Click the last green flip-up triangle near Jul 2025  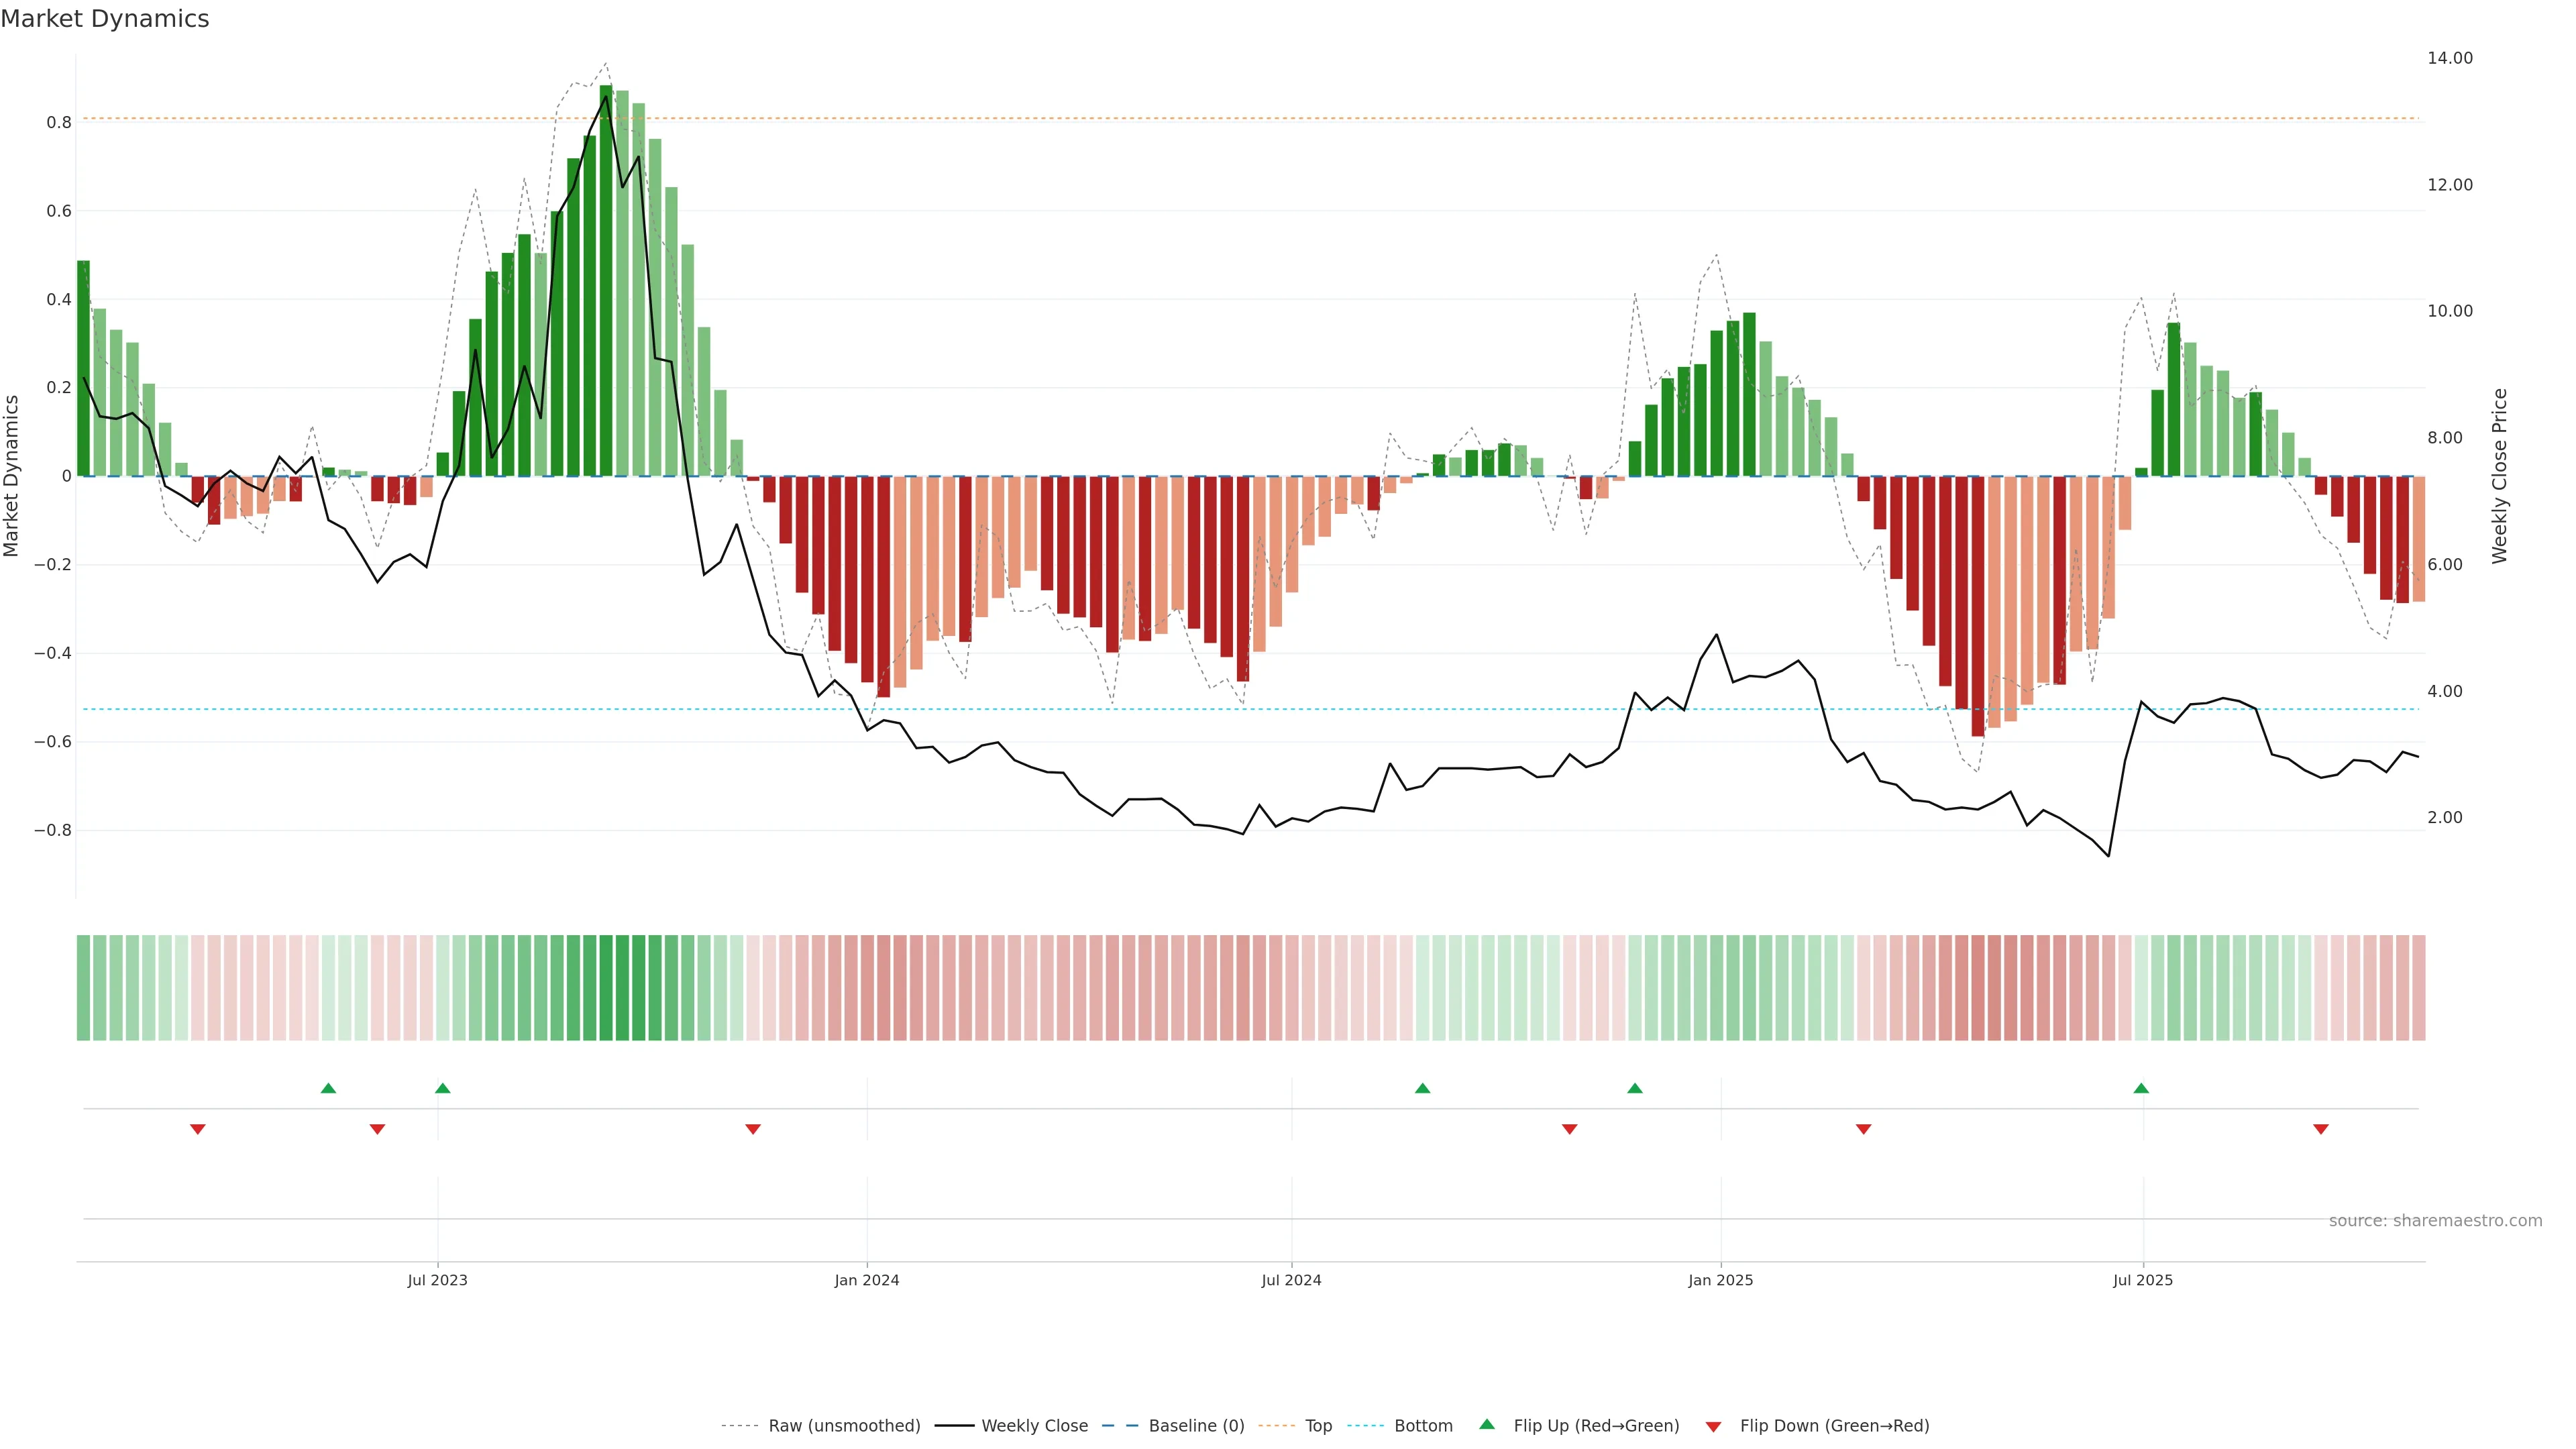pyautogui.click(x=2141, y=1088)
